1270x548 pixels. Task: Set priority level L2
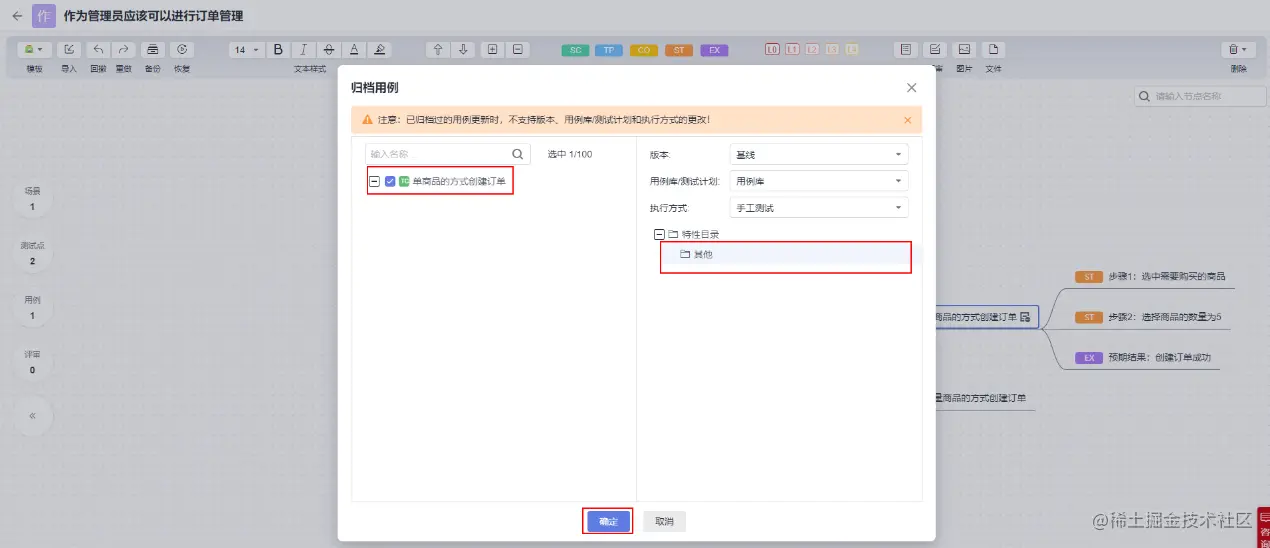812,49
